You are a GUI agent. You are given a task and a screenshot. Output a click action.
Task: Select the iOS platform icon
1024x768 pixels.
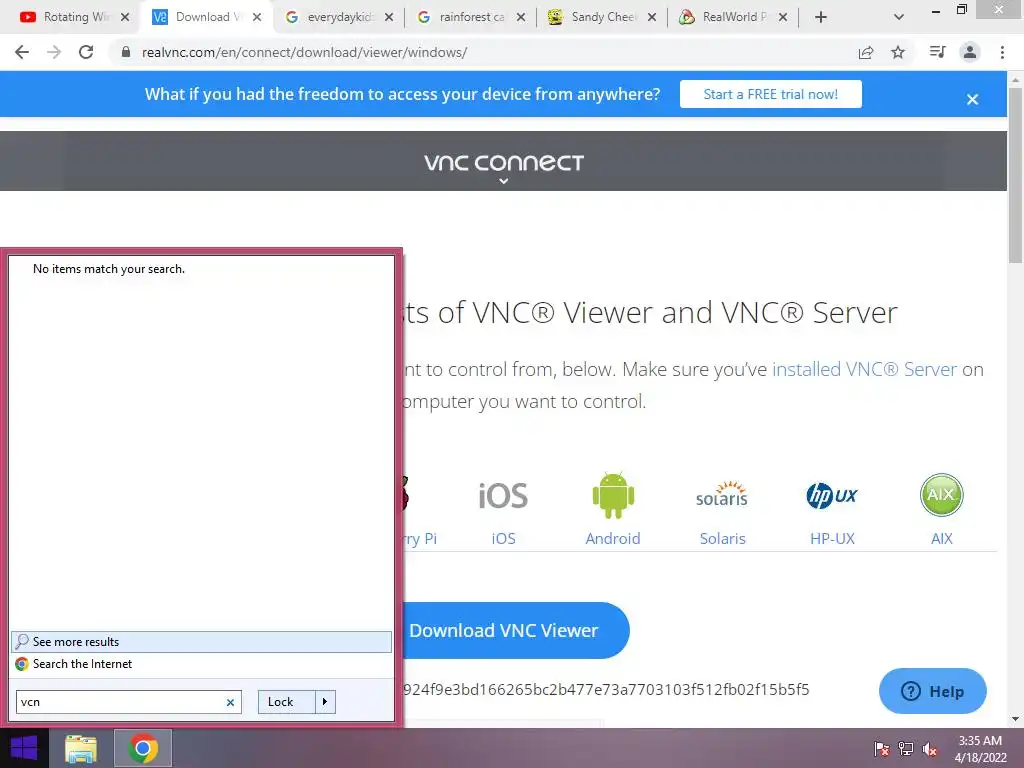(503, 496)
